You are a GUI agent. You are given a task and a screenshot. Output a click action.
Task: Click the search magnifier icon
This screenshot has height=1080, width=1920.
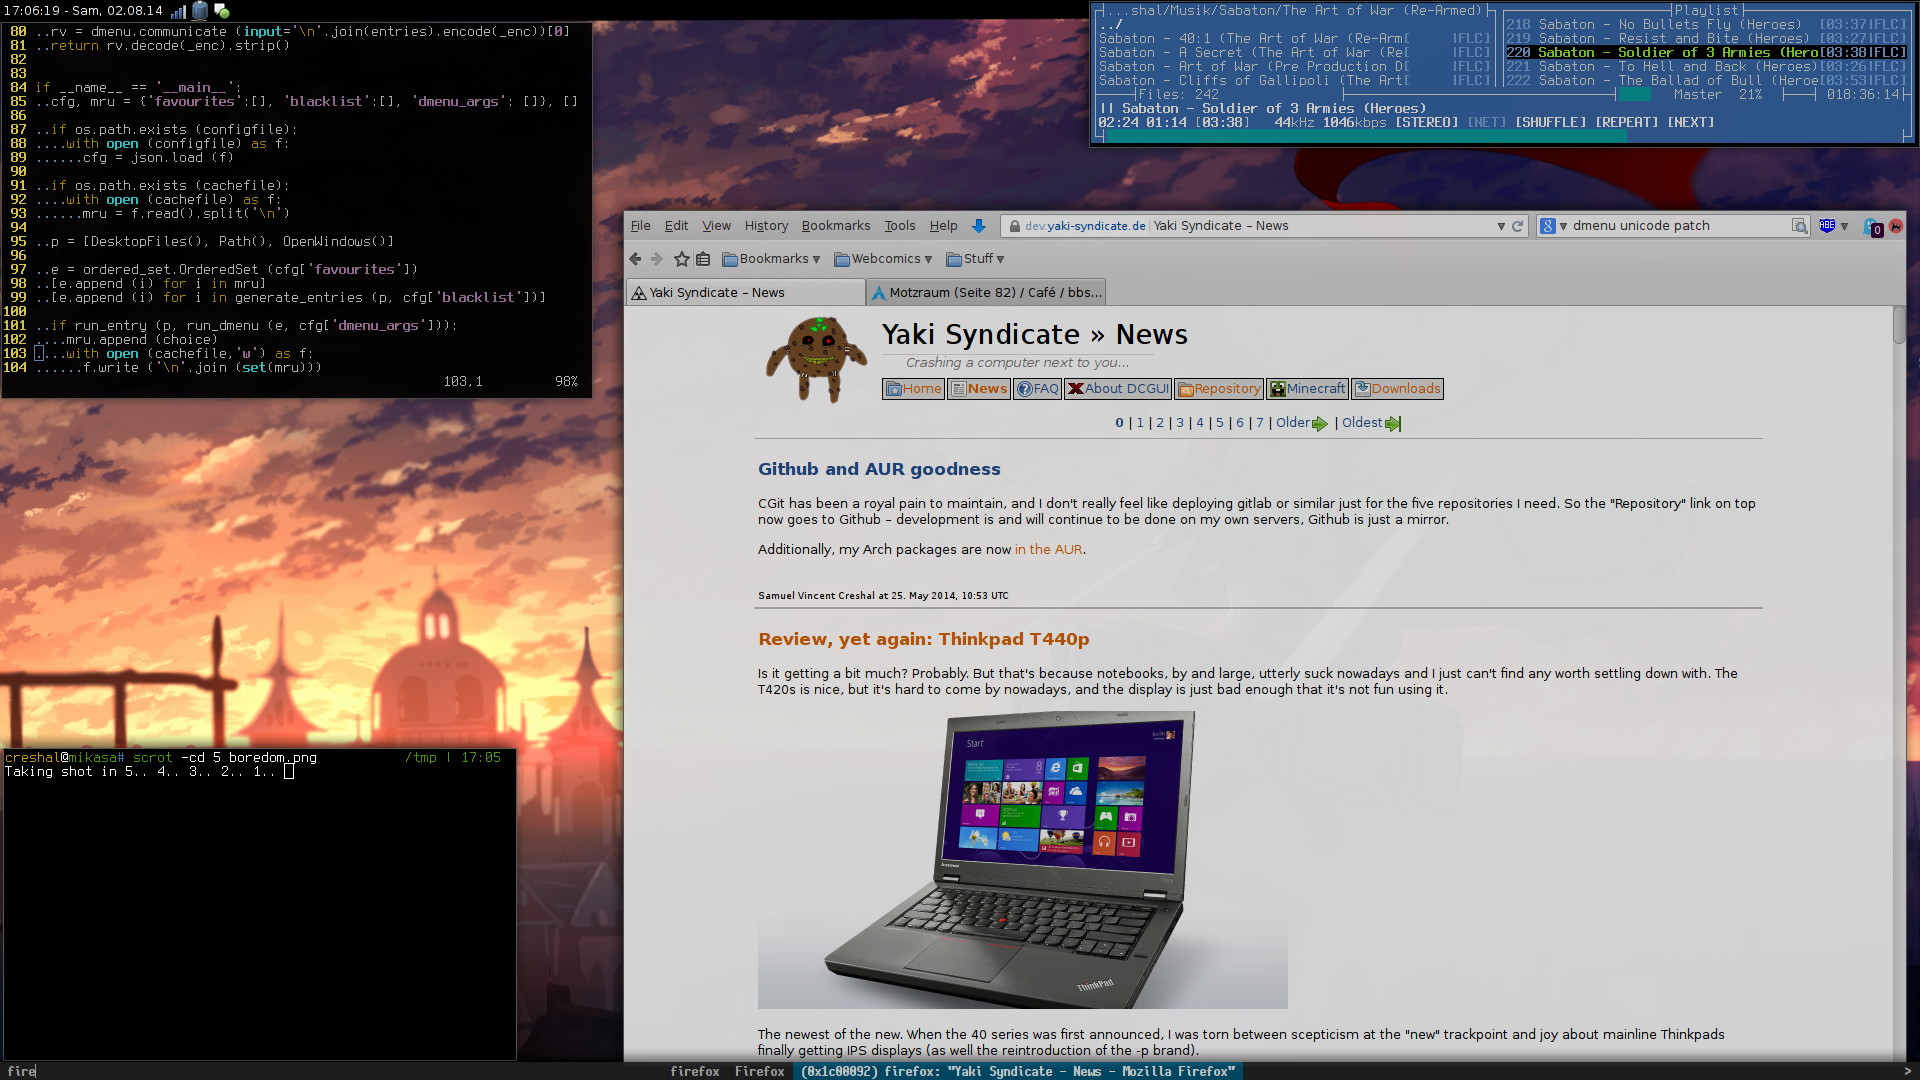pyautogui.click(x=1799, y=226)
